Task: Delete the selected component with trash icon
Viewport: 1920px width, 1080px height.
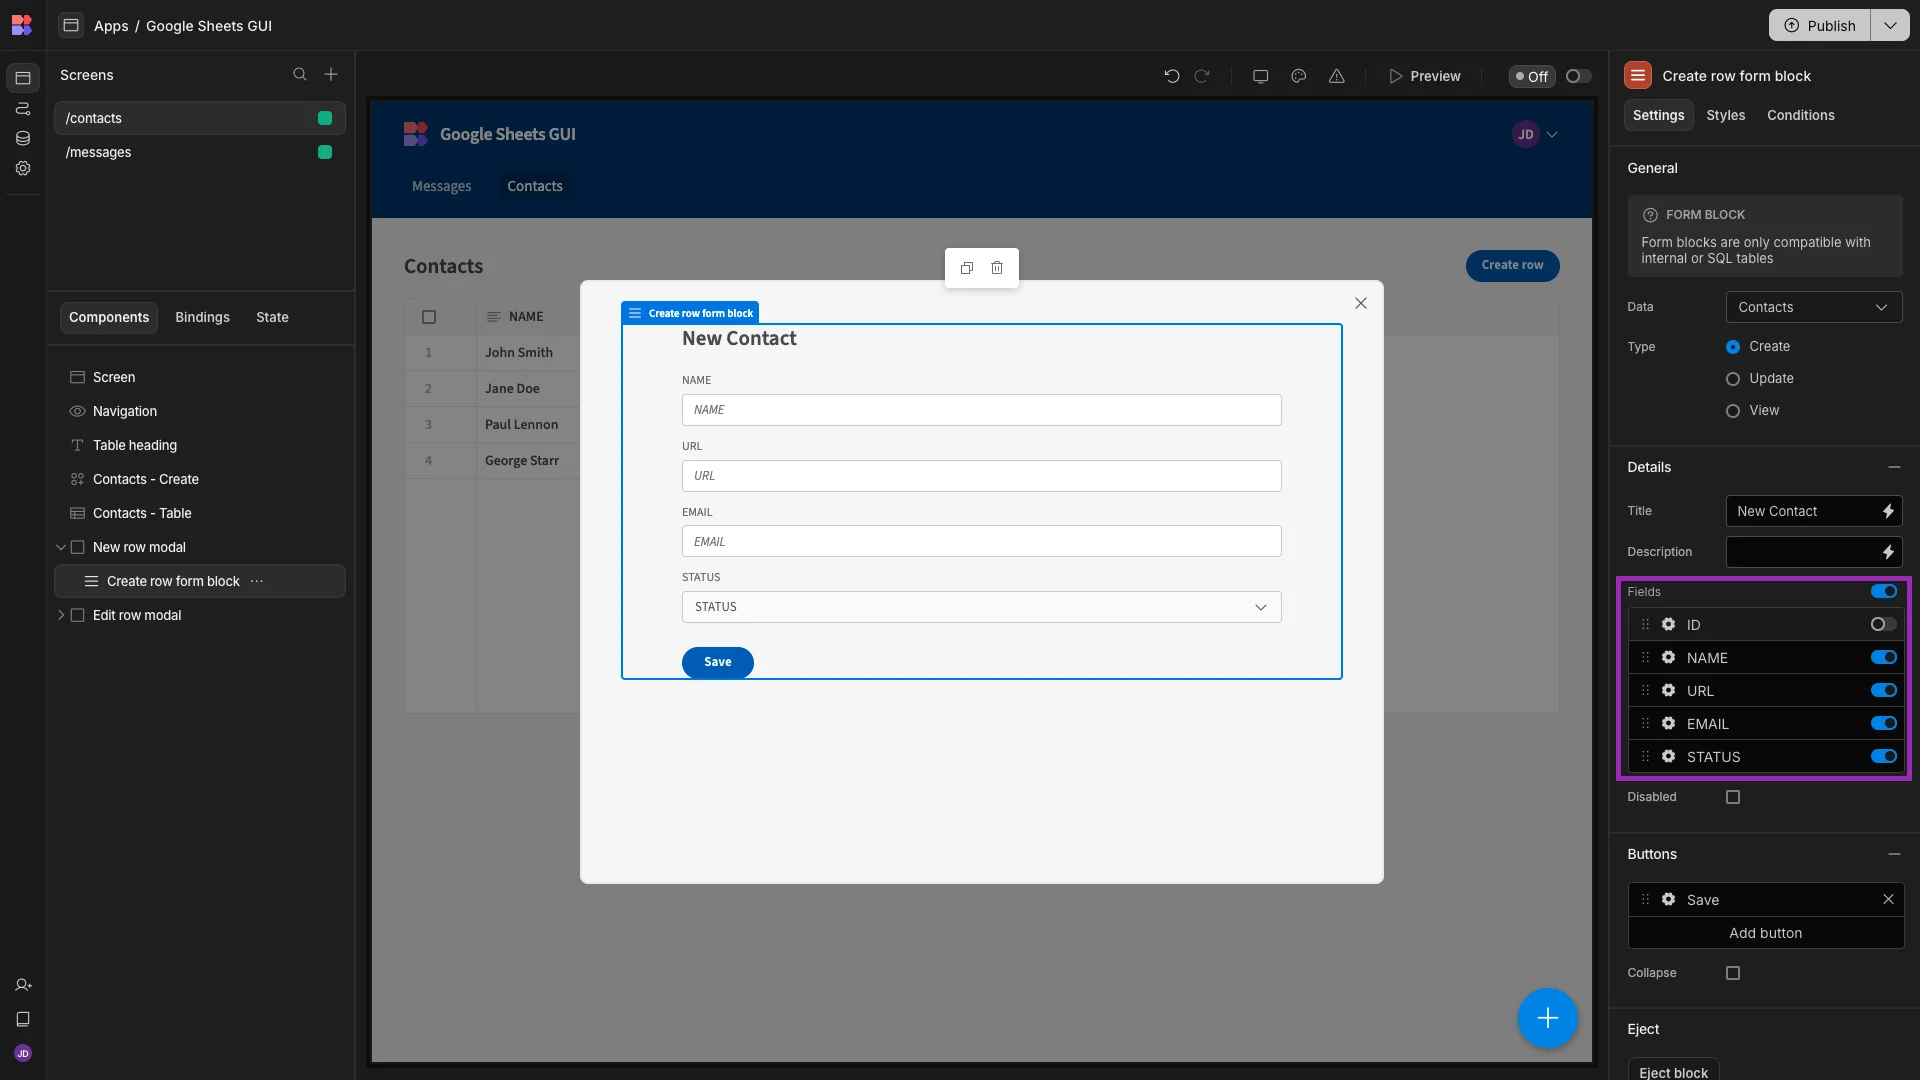Action: tap(997, 268)
